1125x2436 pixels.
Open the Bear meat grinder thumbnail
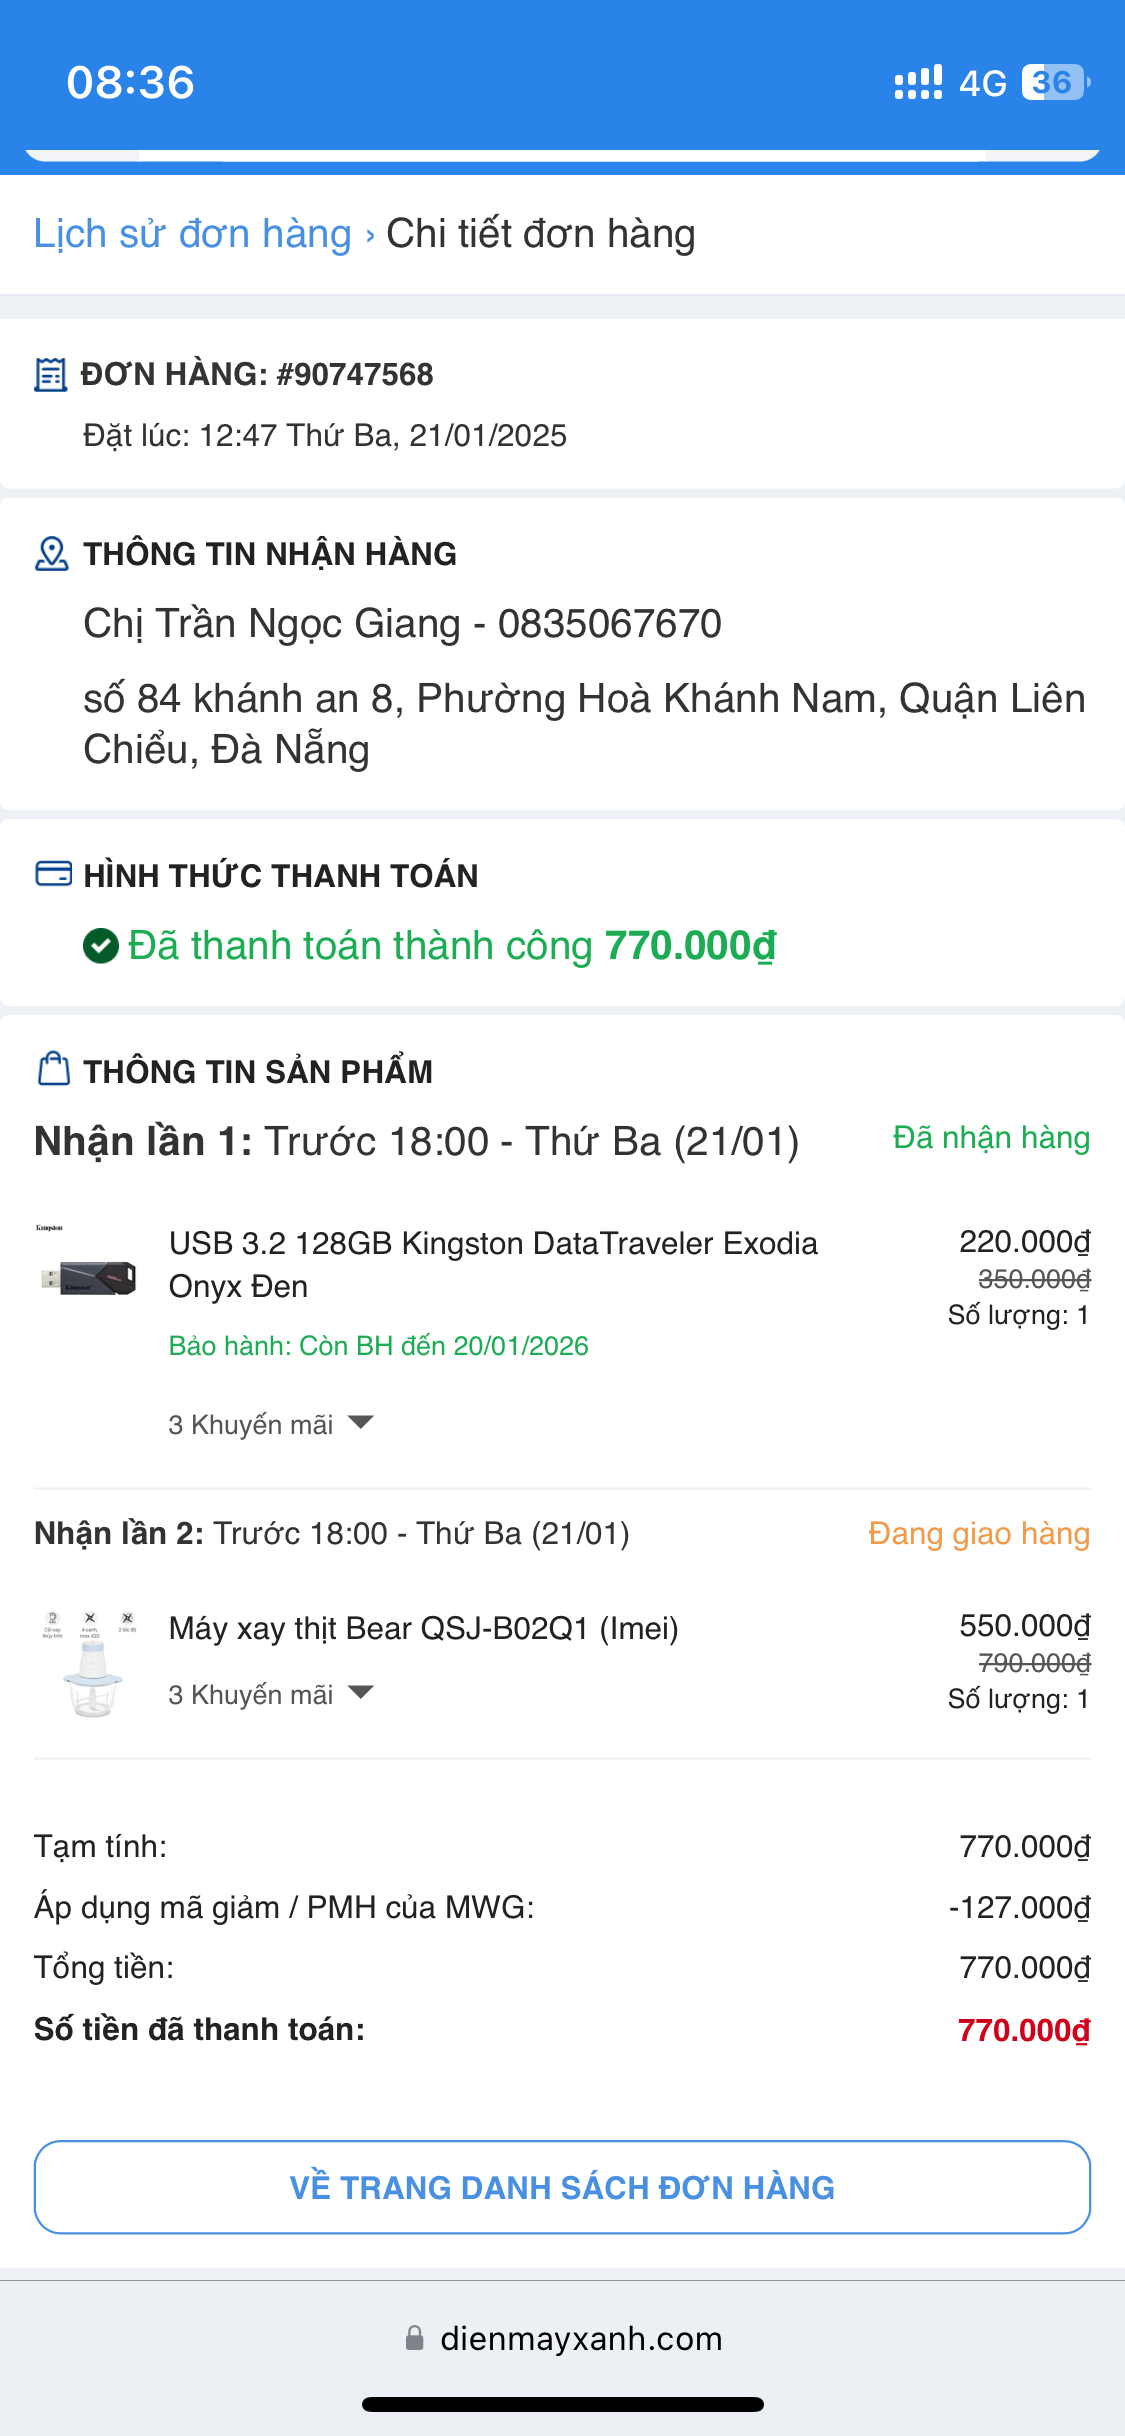point(90,1664)
